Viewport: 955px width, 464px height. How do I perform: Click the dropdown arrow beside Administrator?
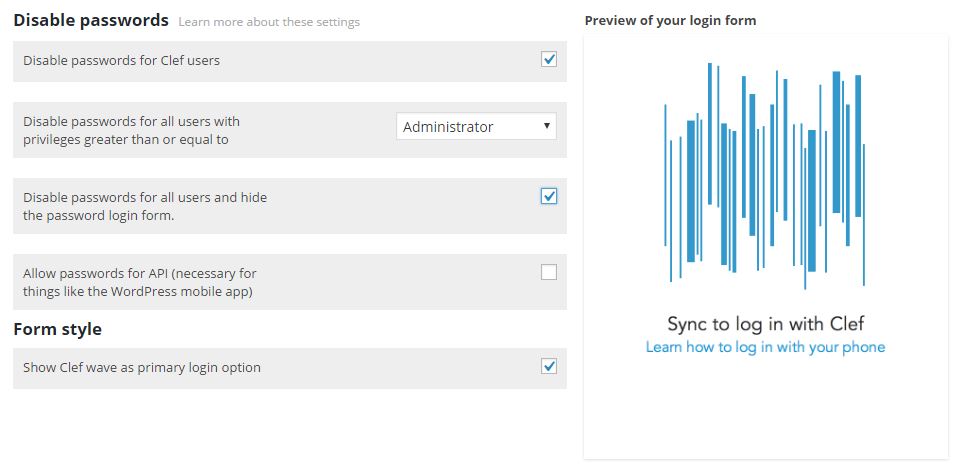tap(546, 126)
